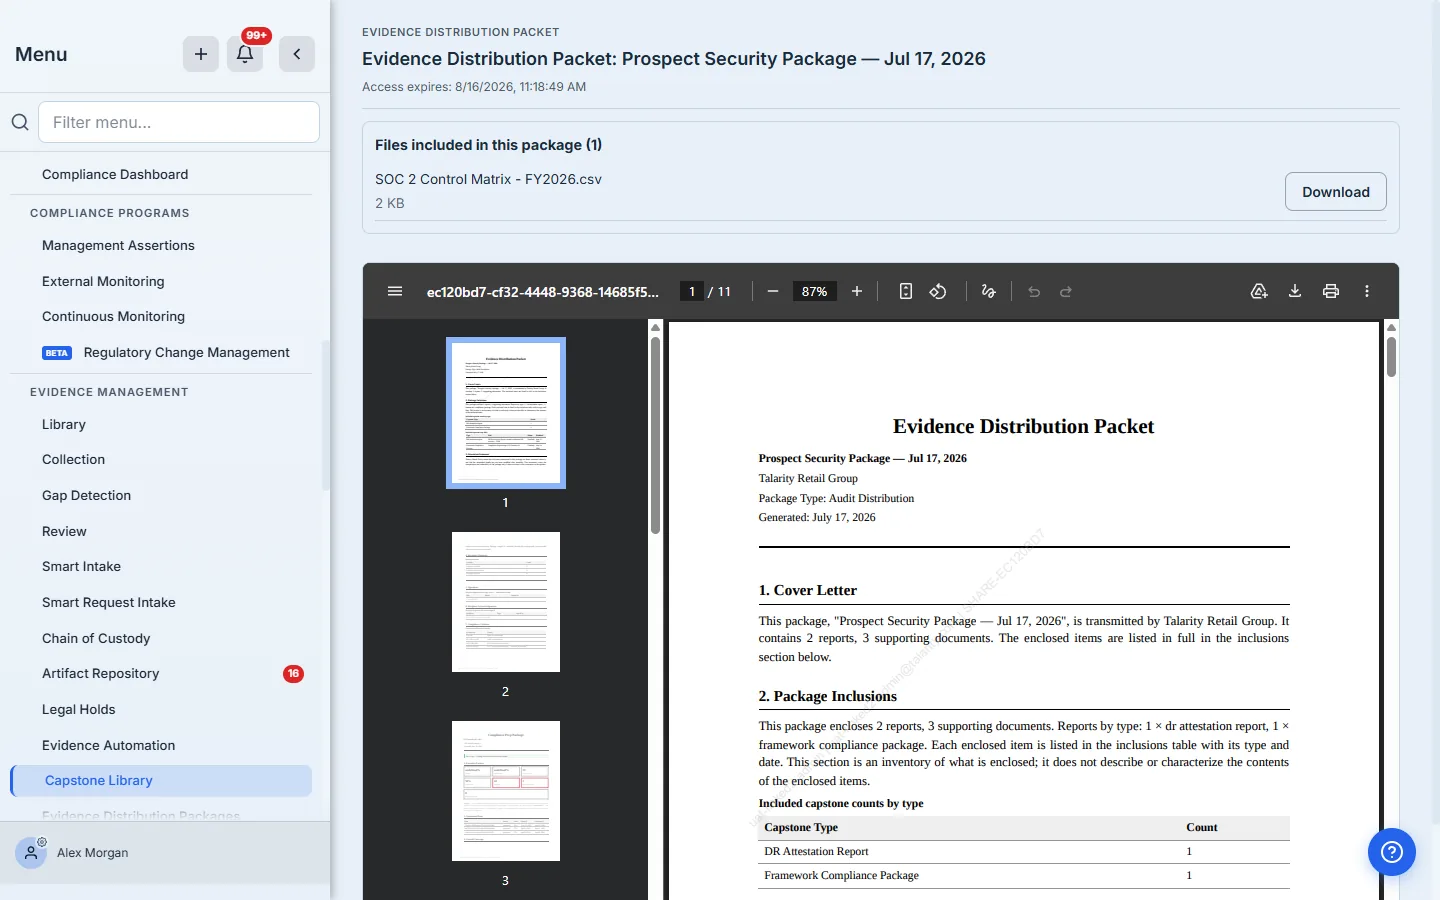Screen dimensions: 1440x900
Task: Click Framework Compliance Package table row
Action: [x=1024, y=875]
